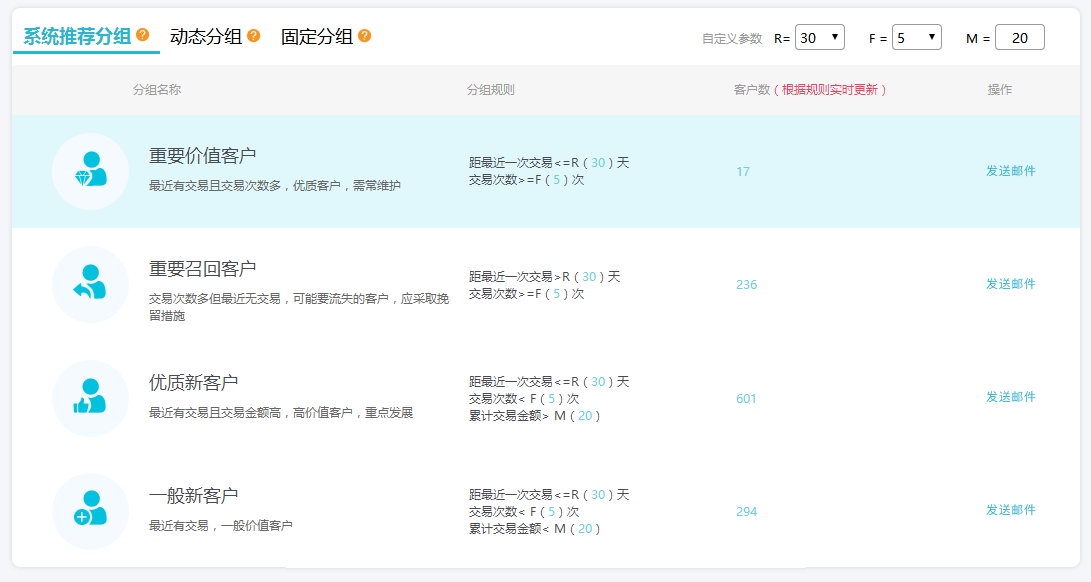Click the 优质新客户 thumbs-up user icon
Screen dimensions: 1091x582
point(90,398)
